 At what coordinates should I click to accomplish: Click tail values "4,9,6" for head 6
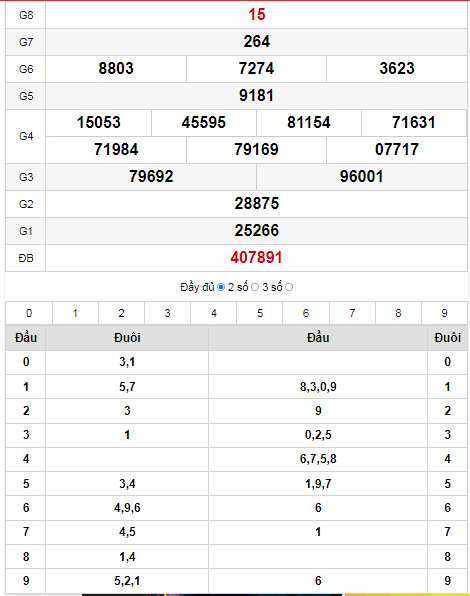pos(127,508)
